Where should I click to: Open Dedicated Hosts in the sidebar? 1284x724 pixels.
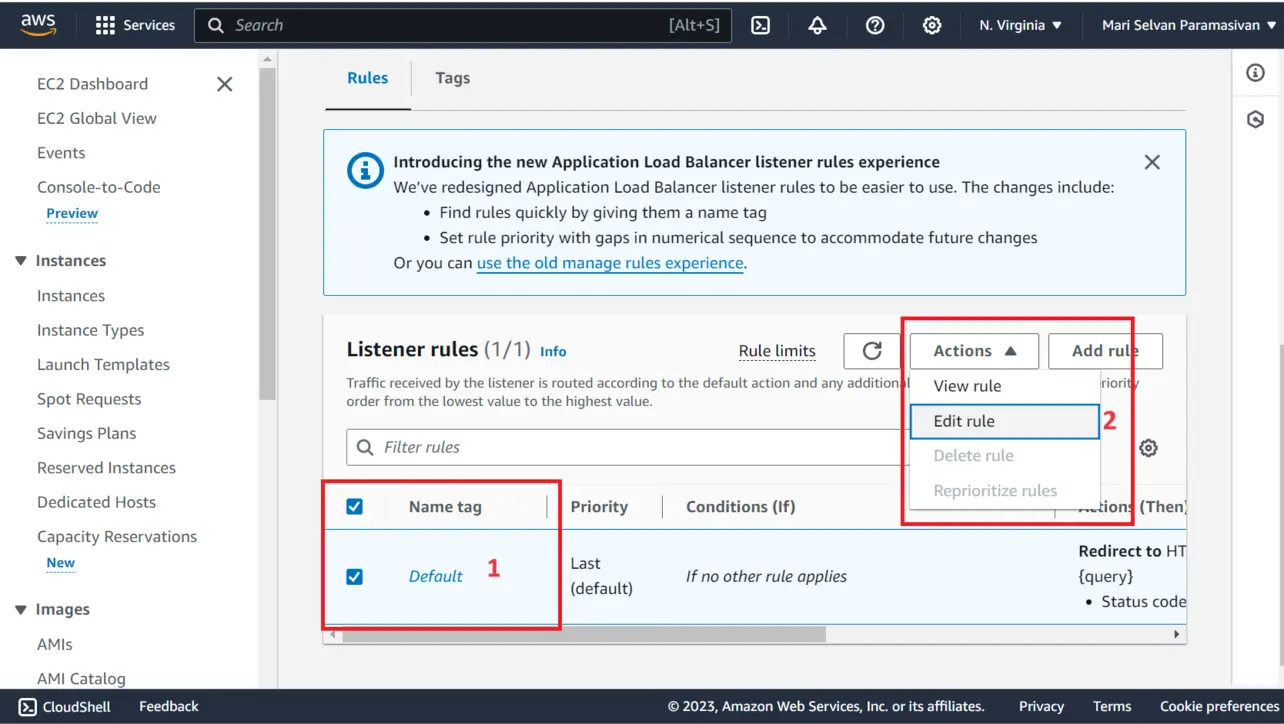click(96, 502)
